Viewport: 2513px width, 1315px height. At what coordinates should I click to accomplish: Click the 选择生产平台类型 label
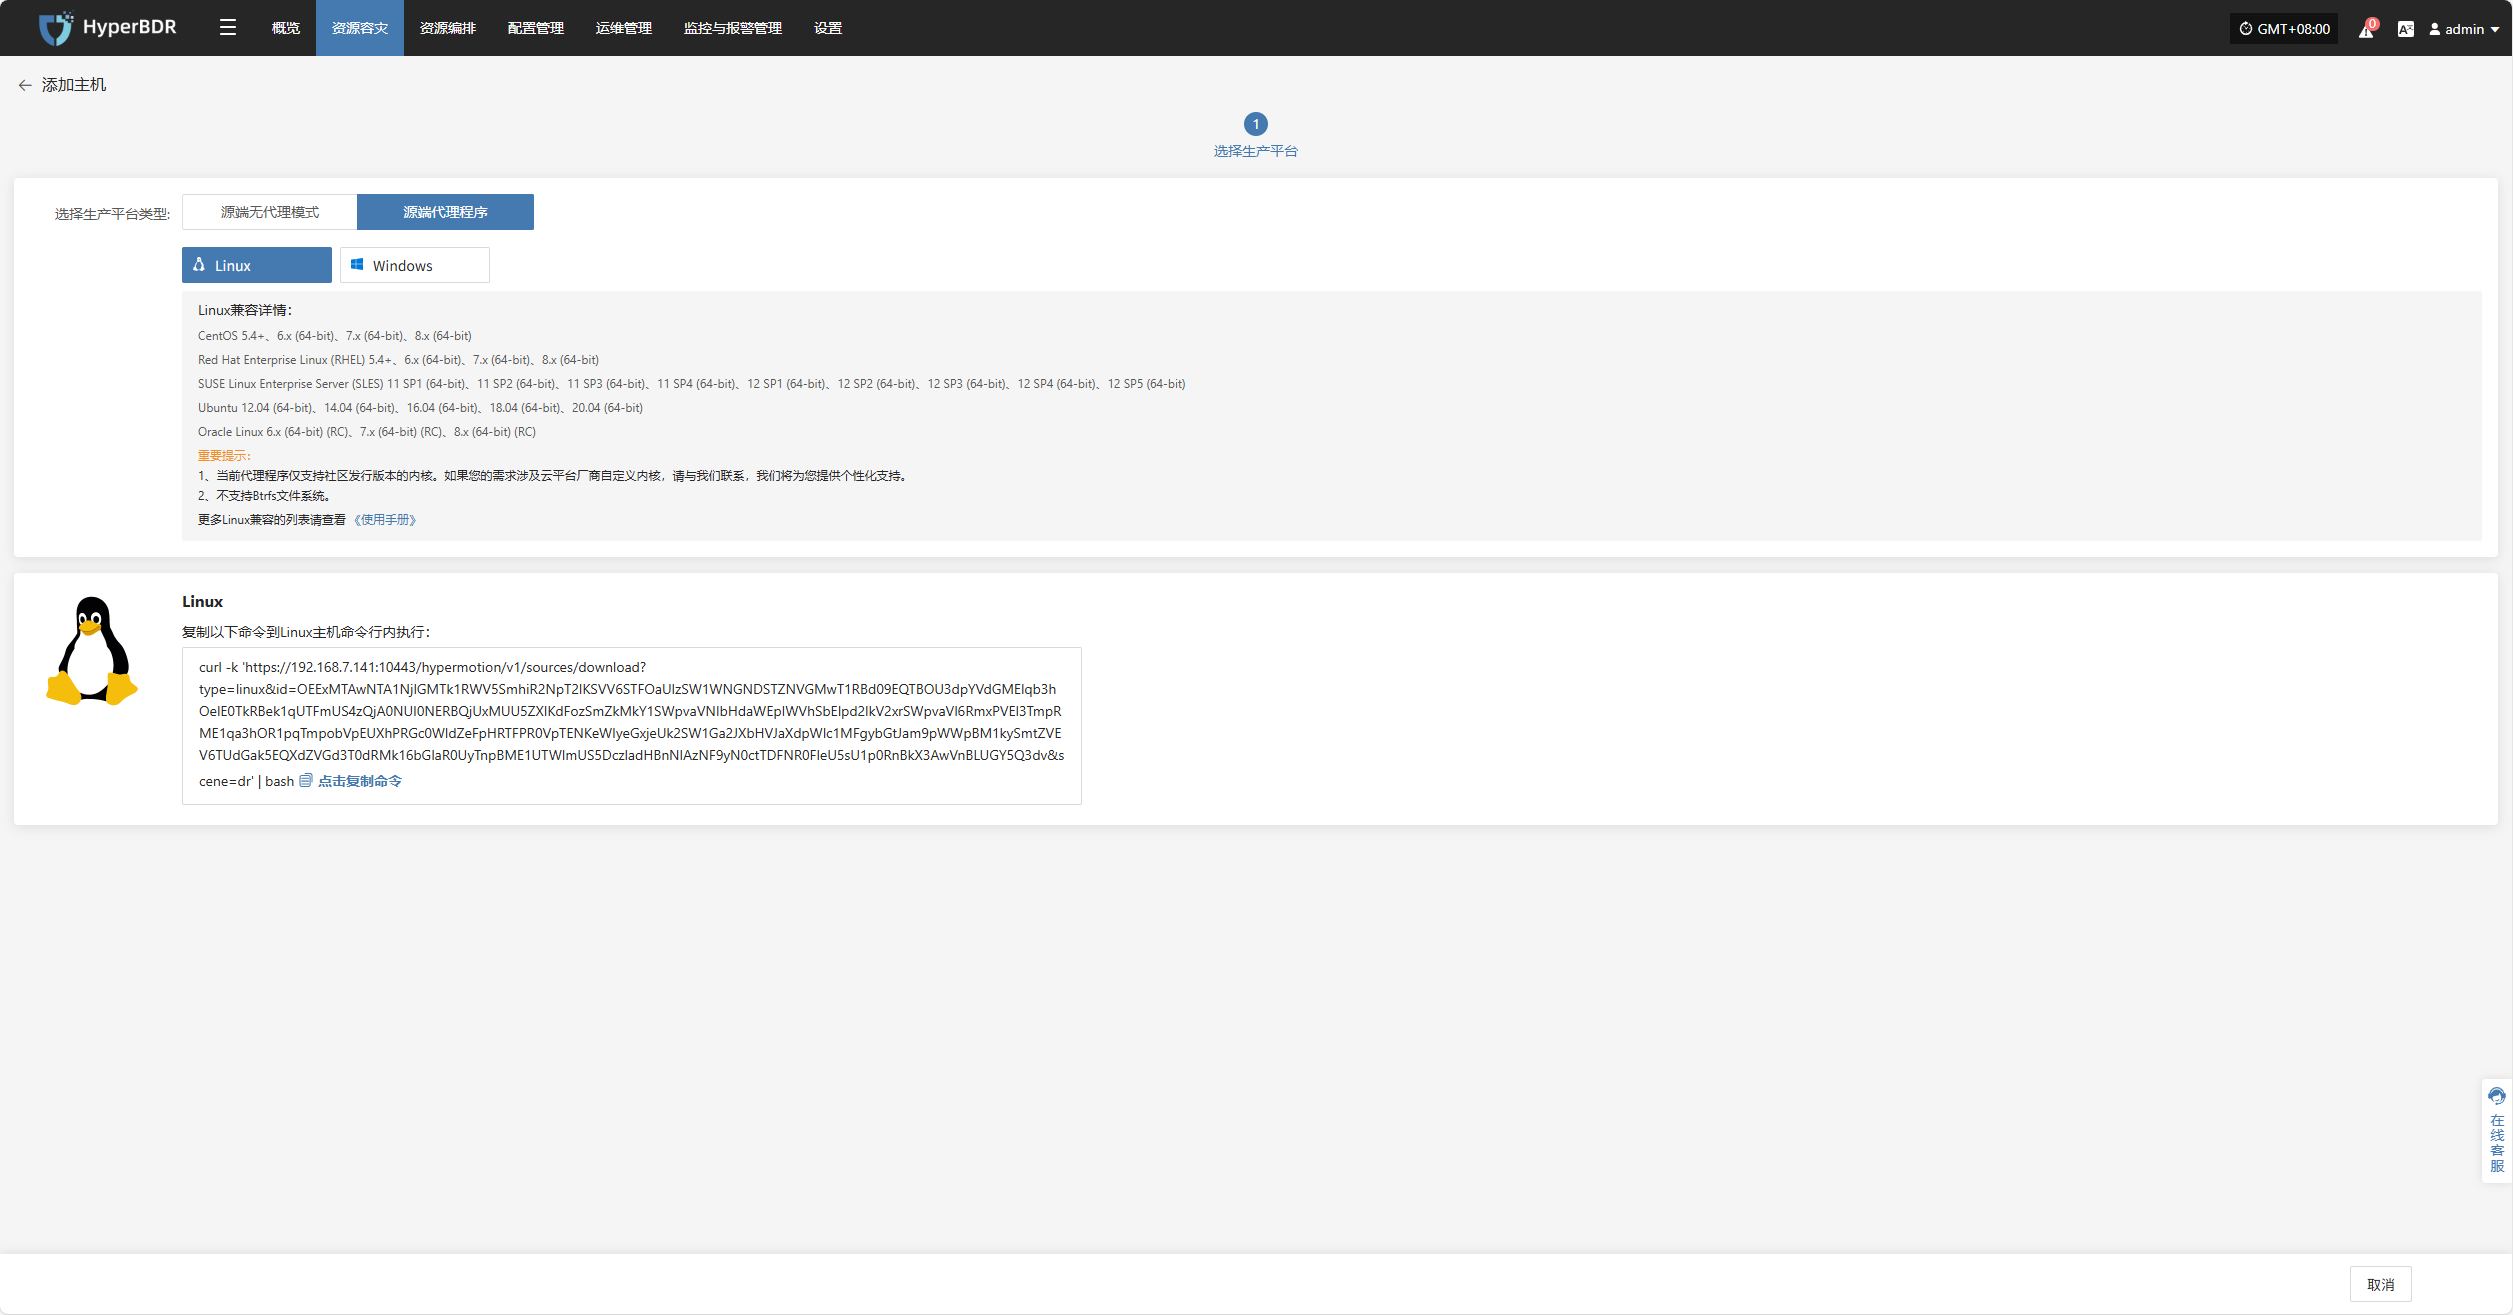pyautogui.click(x=112, y=214)
